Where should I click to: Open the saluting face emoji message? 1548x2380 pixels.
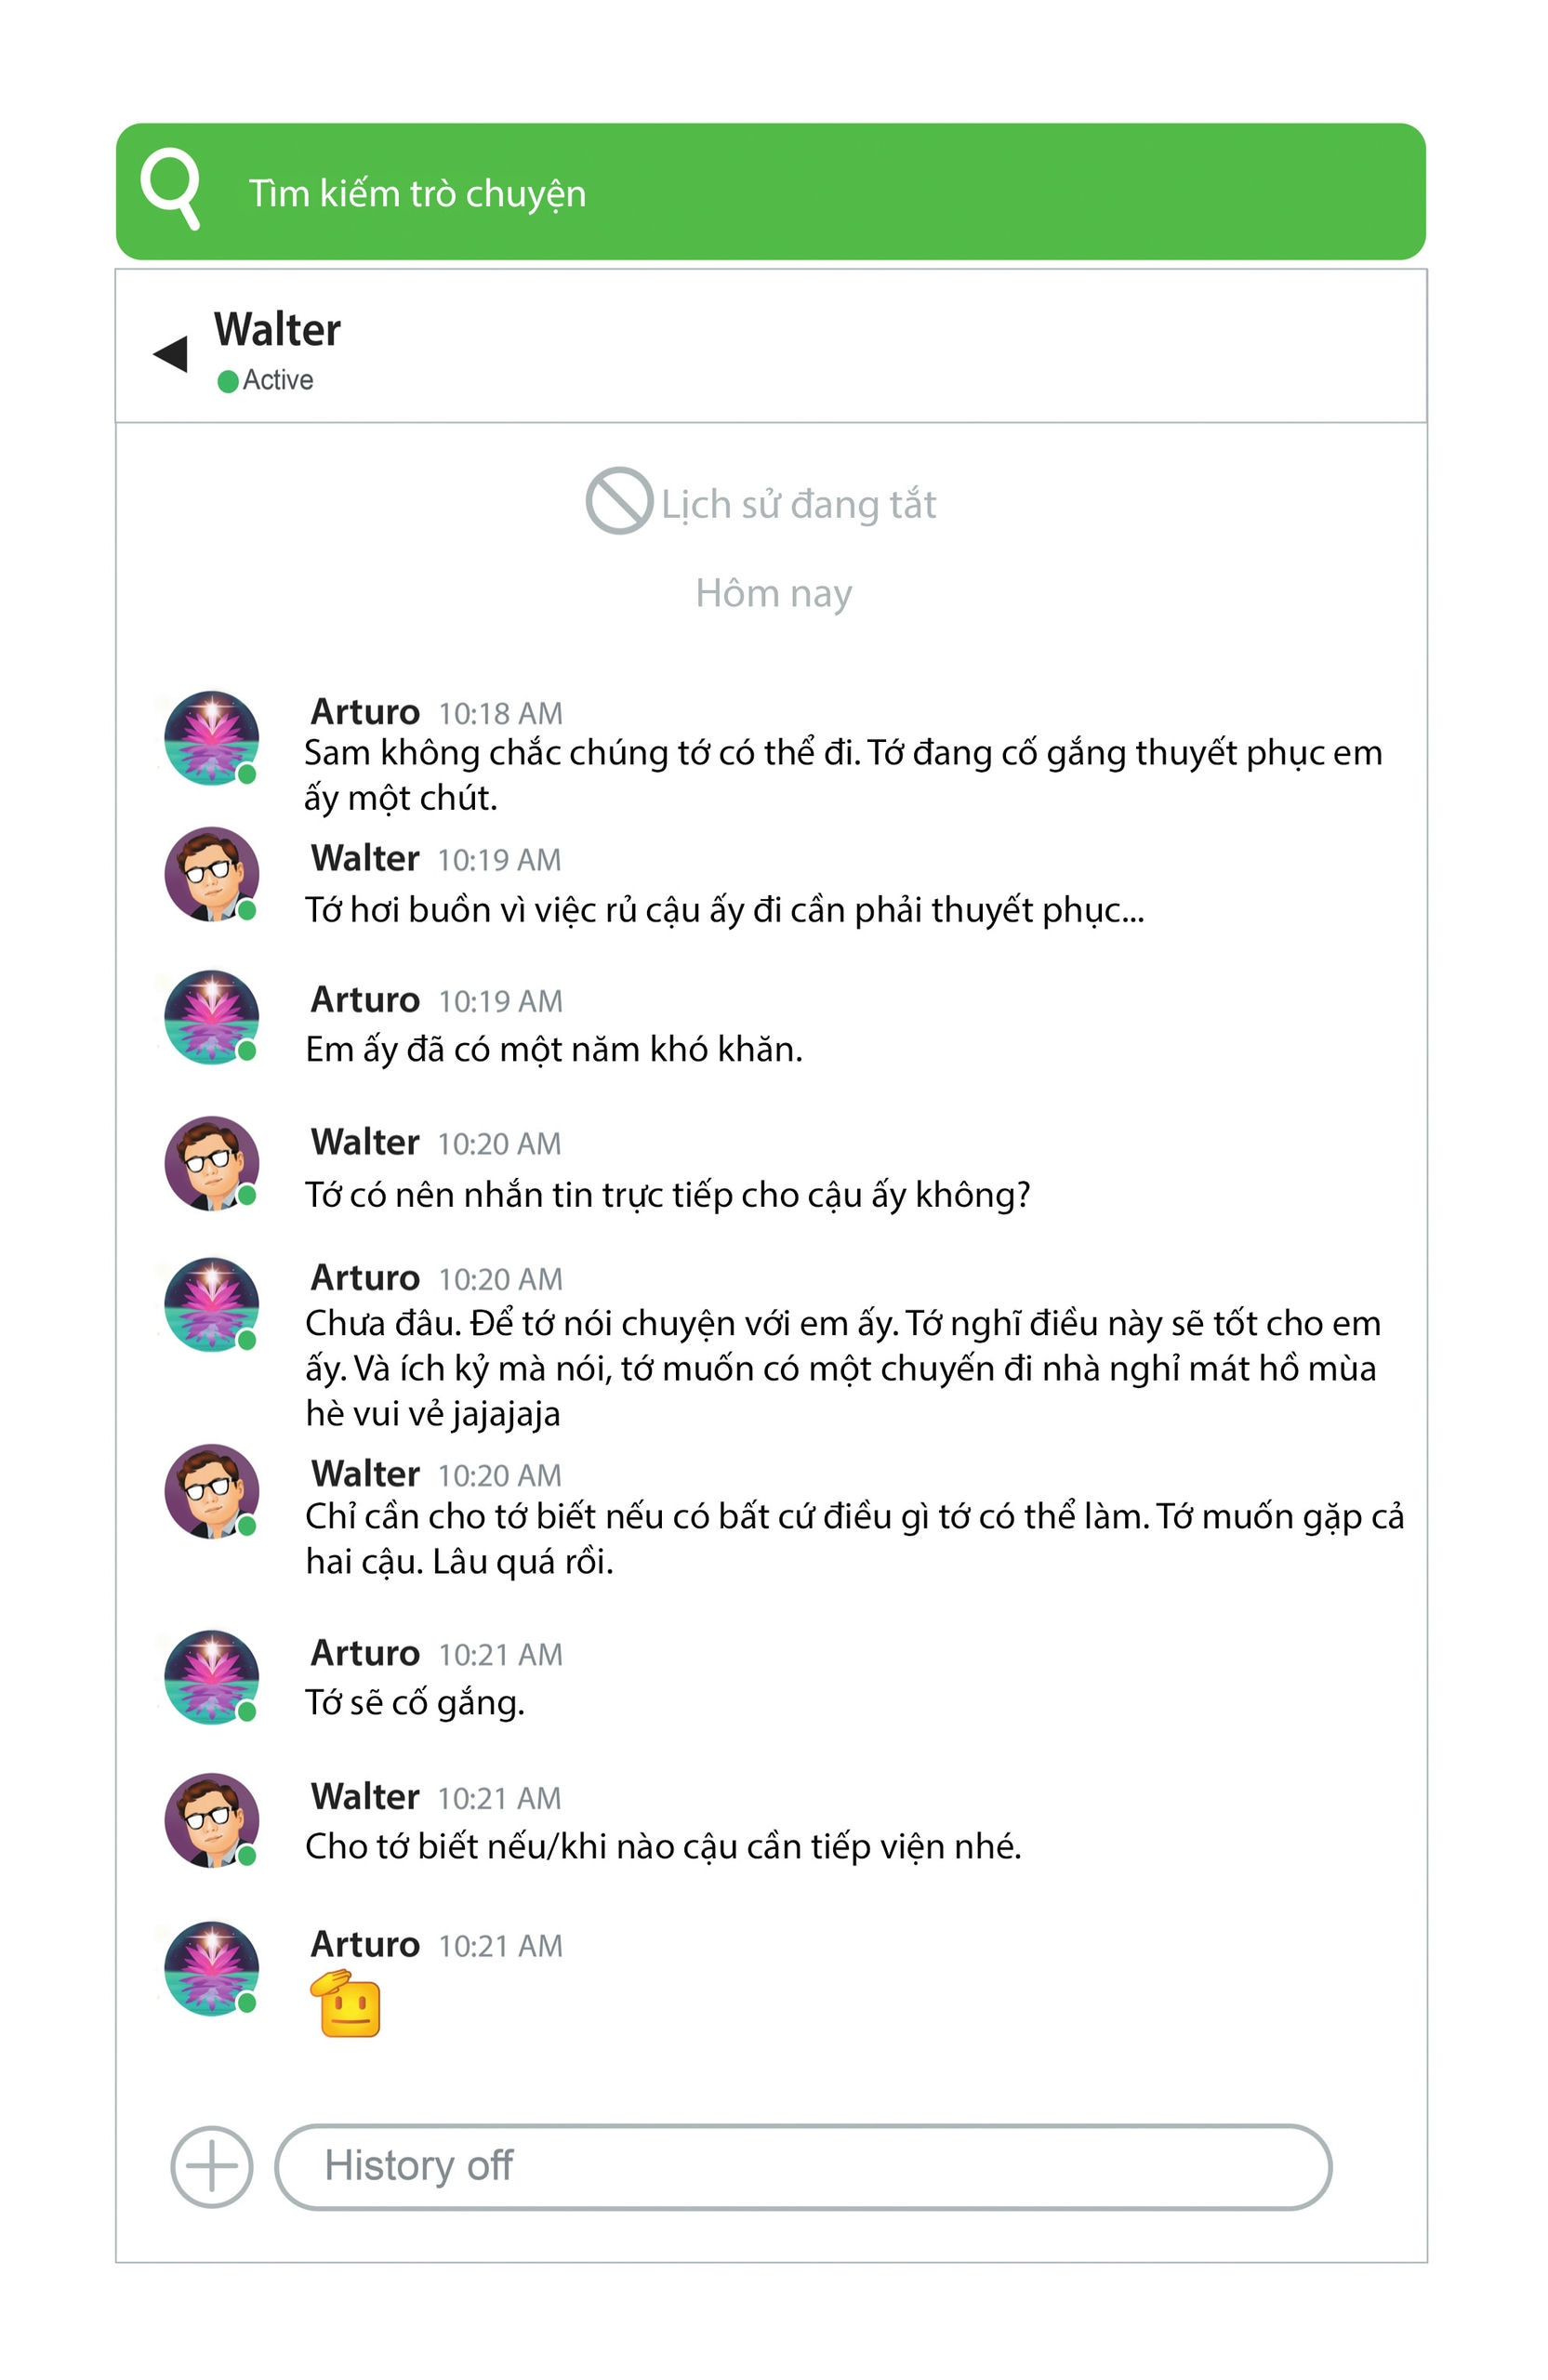[x=346, y=2004]
